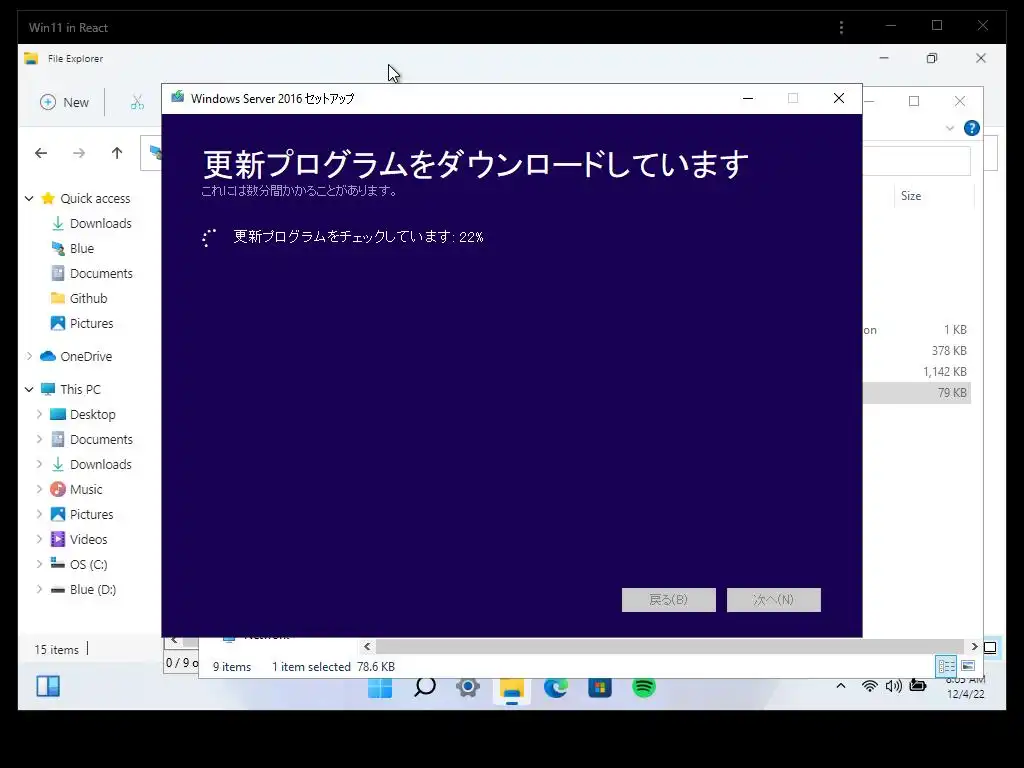Open the widgets panel icon on taskbar

point(48,686)
